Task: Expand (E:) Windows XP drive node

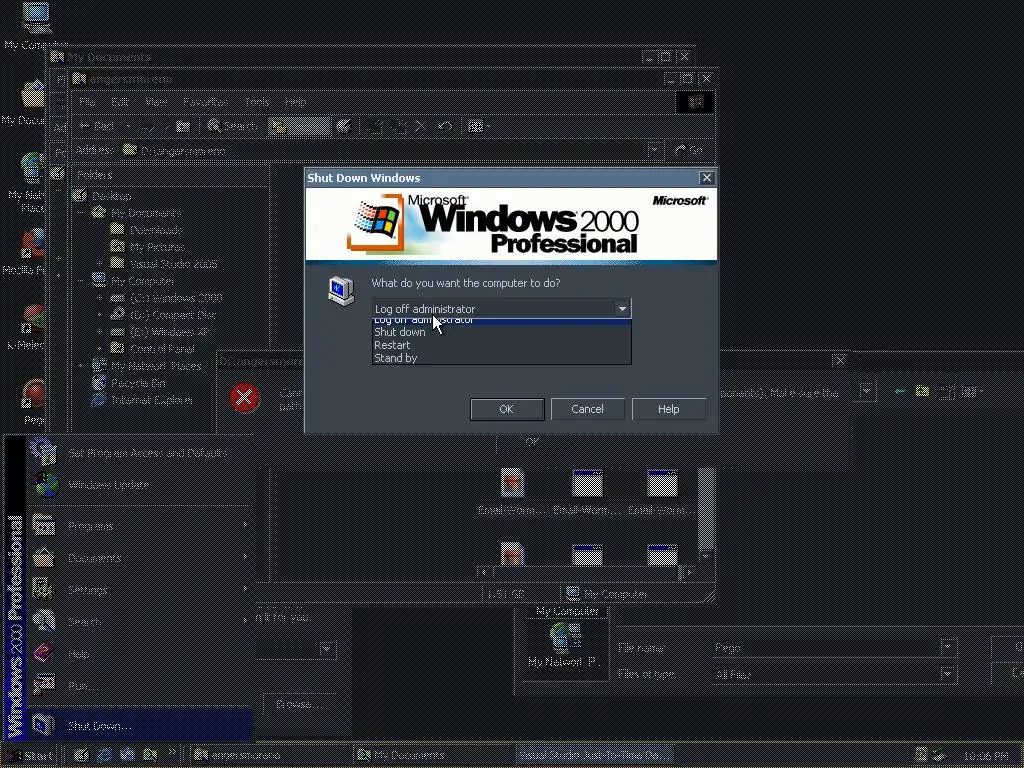Action: pos(99,332)
